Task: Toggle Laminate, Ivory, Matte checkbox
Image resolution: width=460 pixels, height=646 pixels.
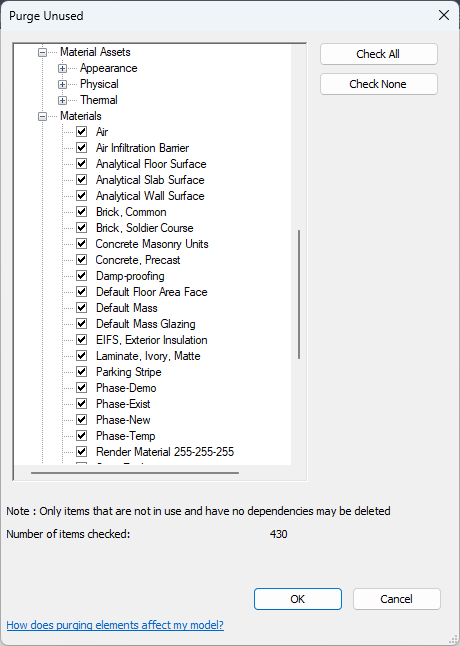Action: tap(82, 356)
